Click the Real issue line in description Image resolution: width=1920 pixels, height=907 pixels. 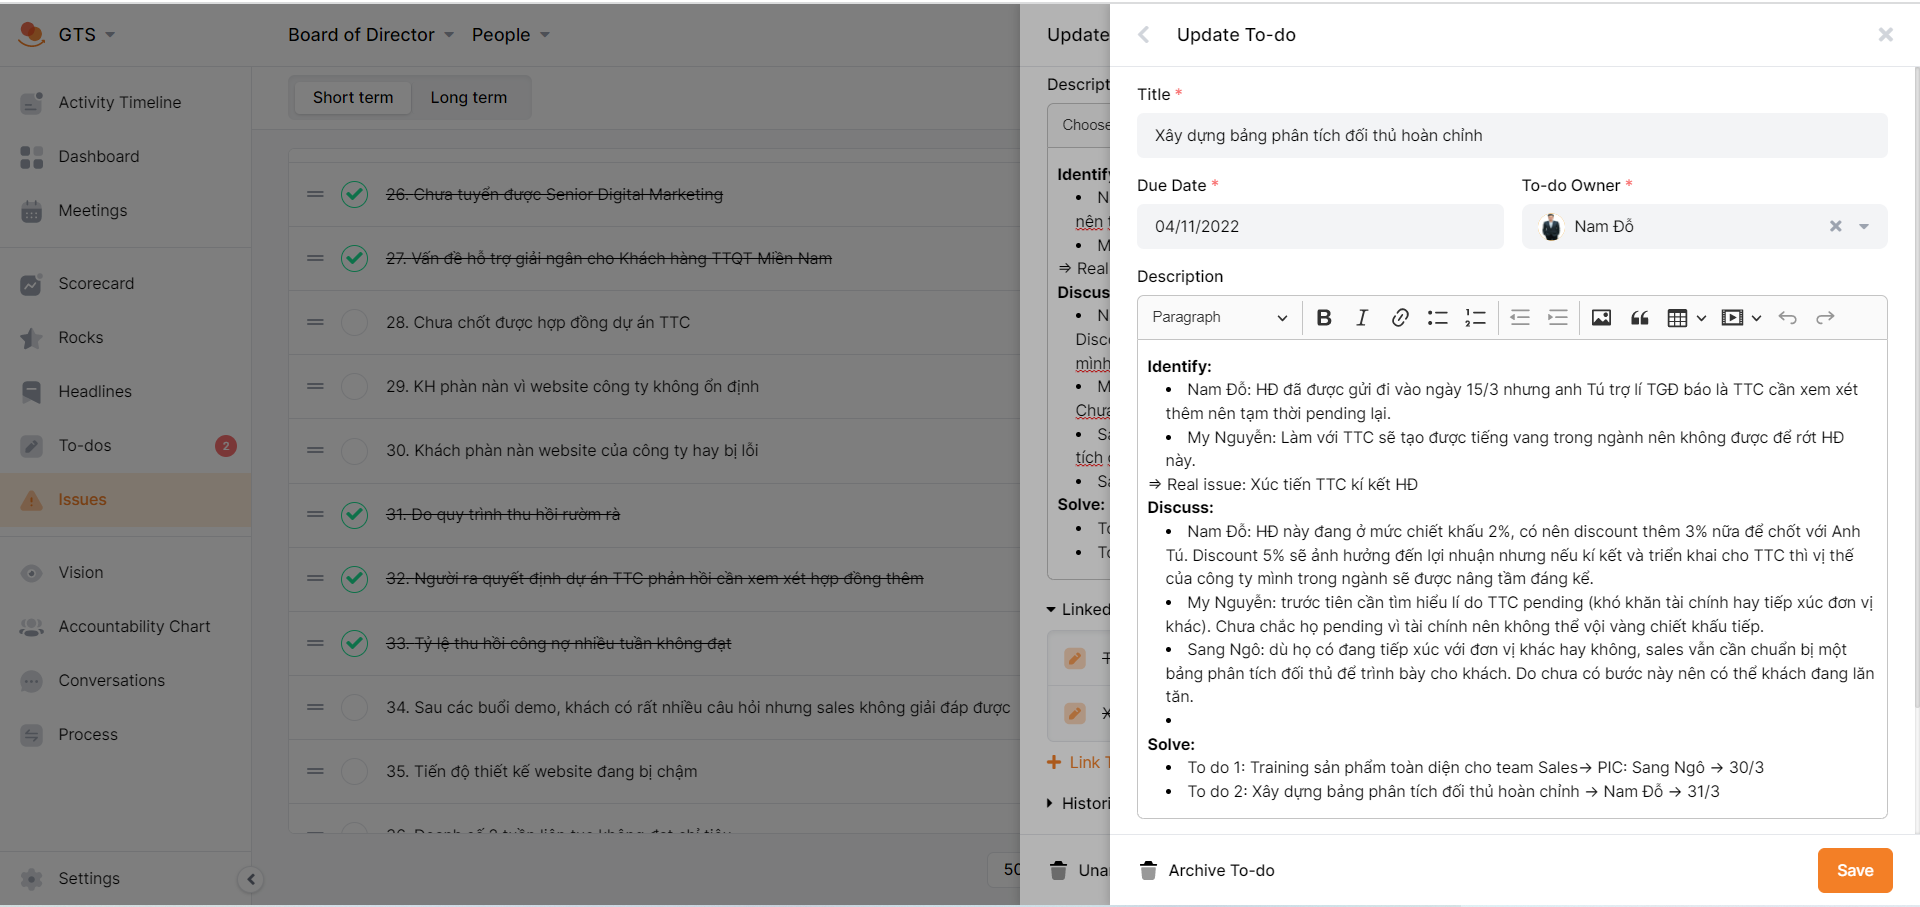coord(1283,484)
